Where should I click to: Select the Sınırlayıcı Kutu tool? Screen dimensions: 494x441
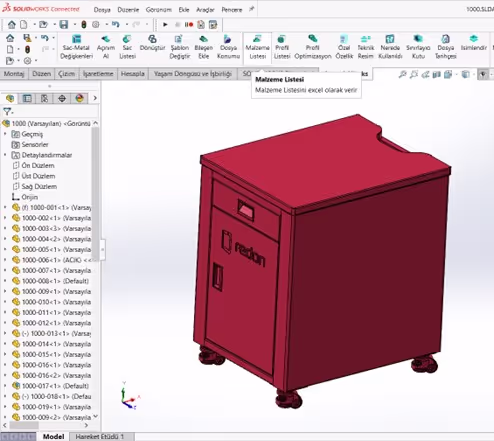418,47
